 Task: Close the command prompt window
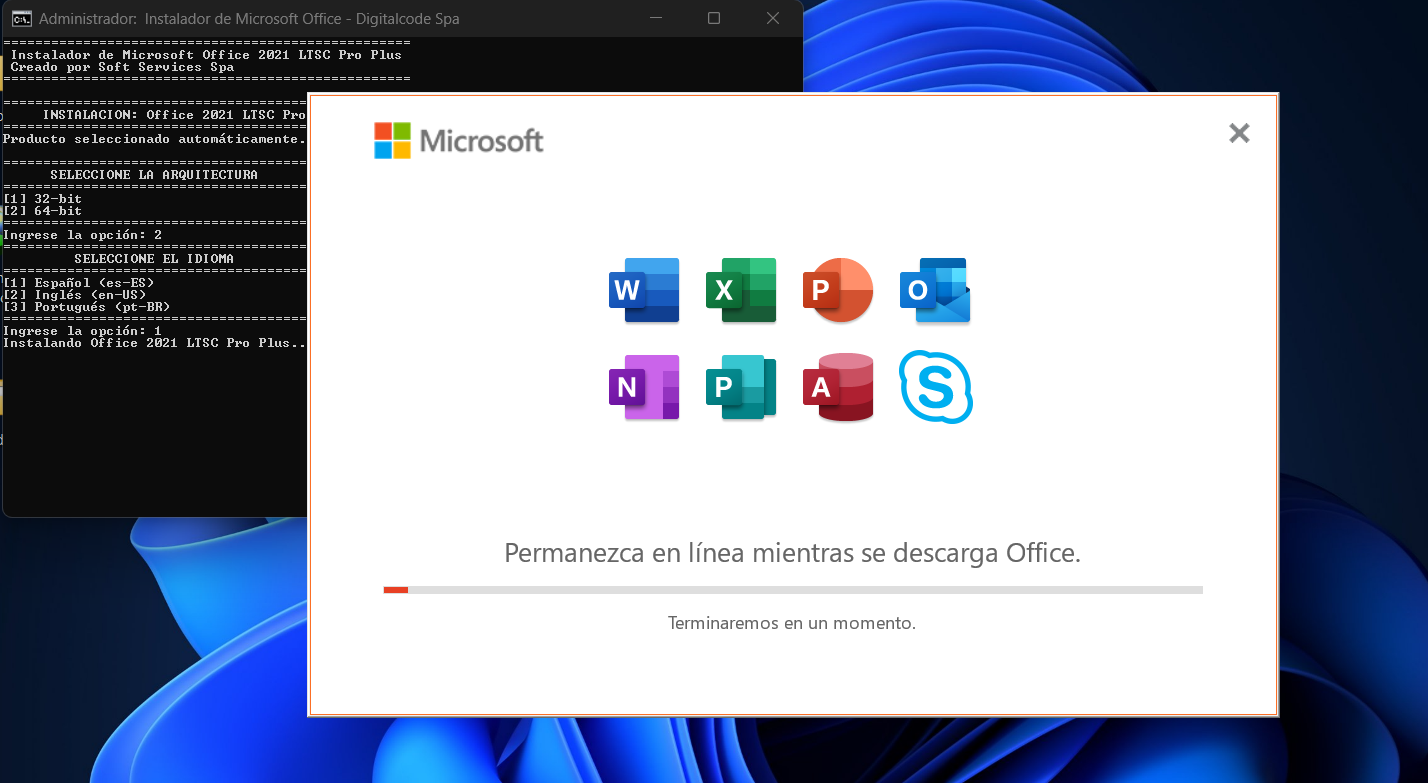(x=773, y=18)
